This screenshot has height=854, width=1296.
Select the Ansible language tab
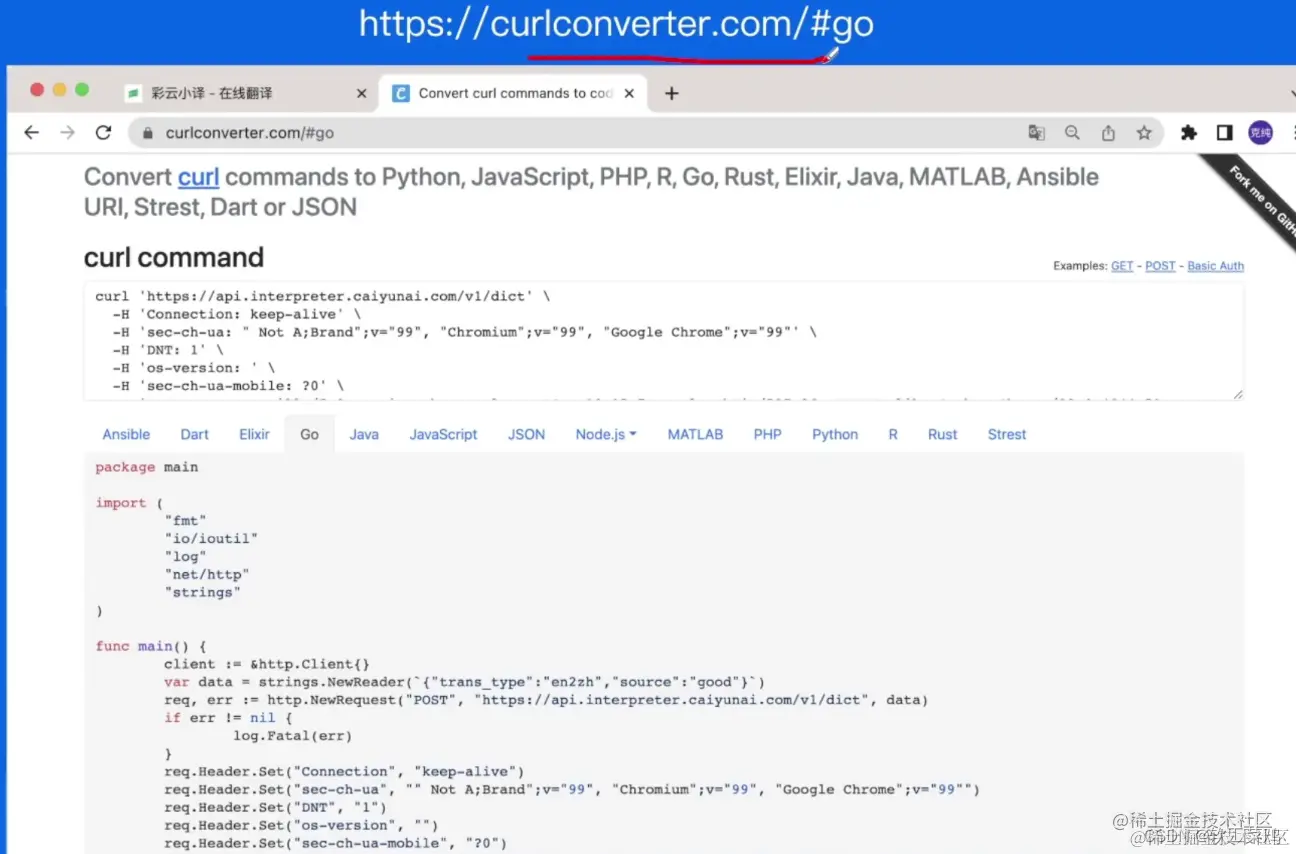pos(126,434)
